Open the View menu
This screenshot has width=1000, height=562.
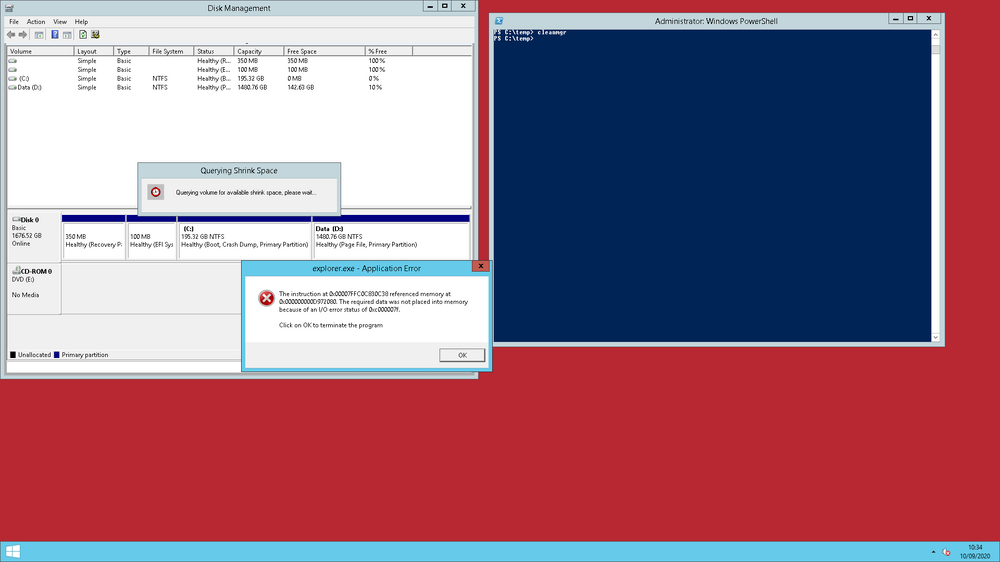[x=60, y=22]
